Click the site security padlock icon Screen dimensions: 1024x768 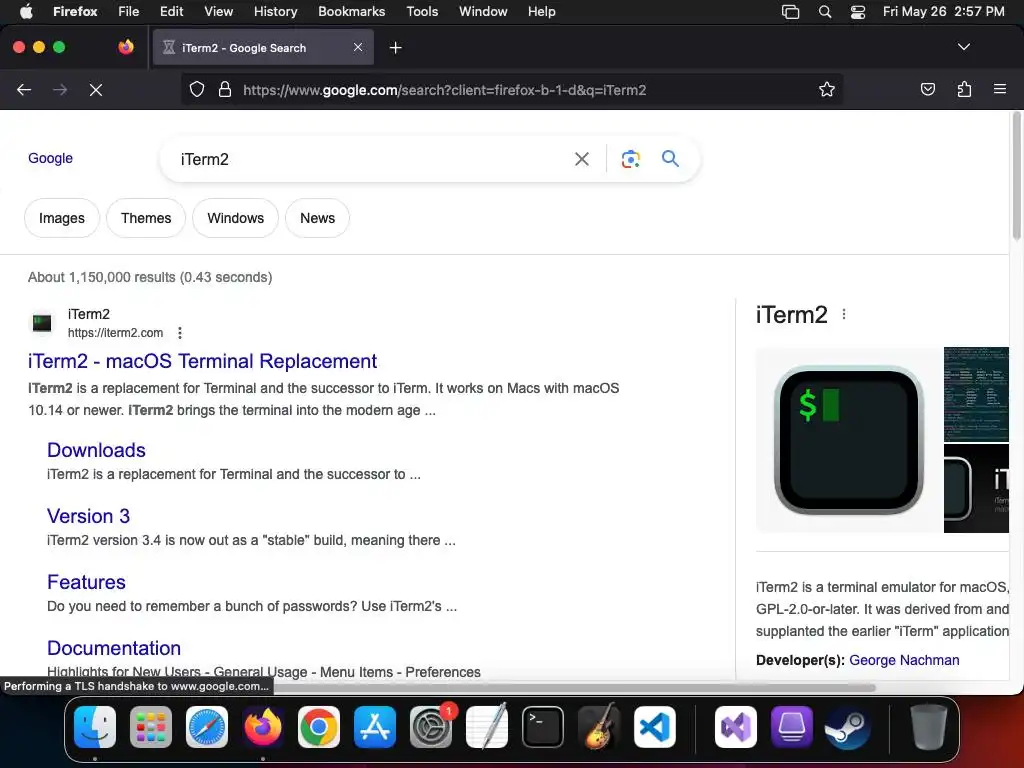pyautogui.click(x=225, y=89)
